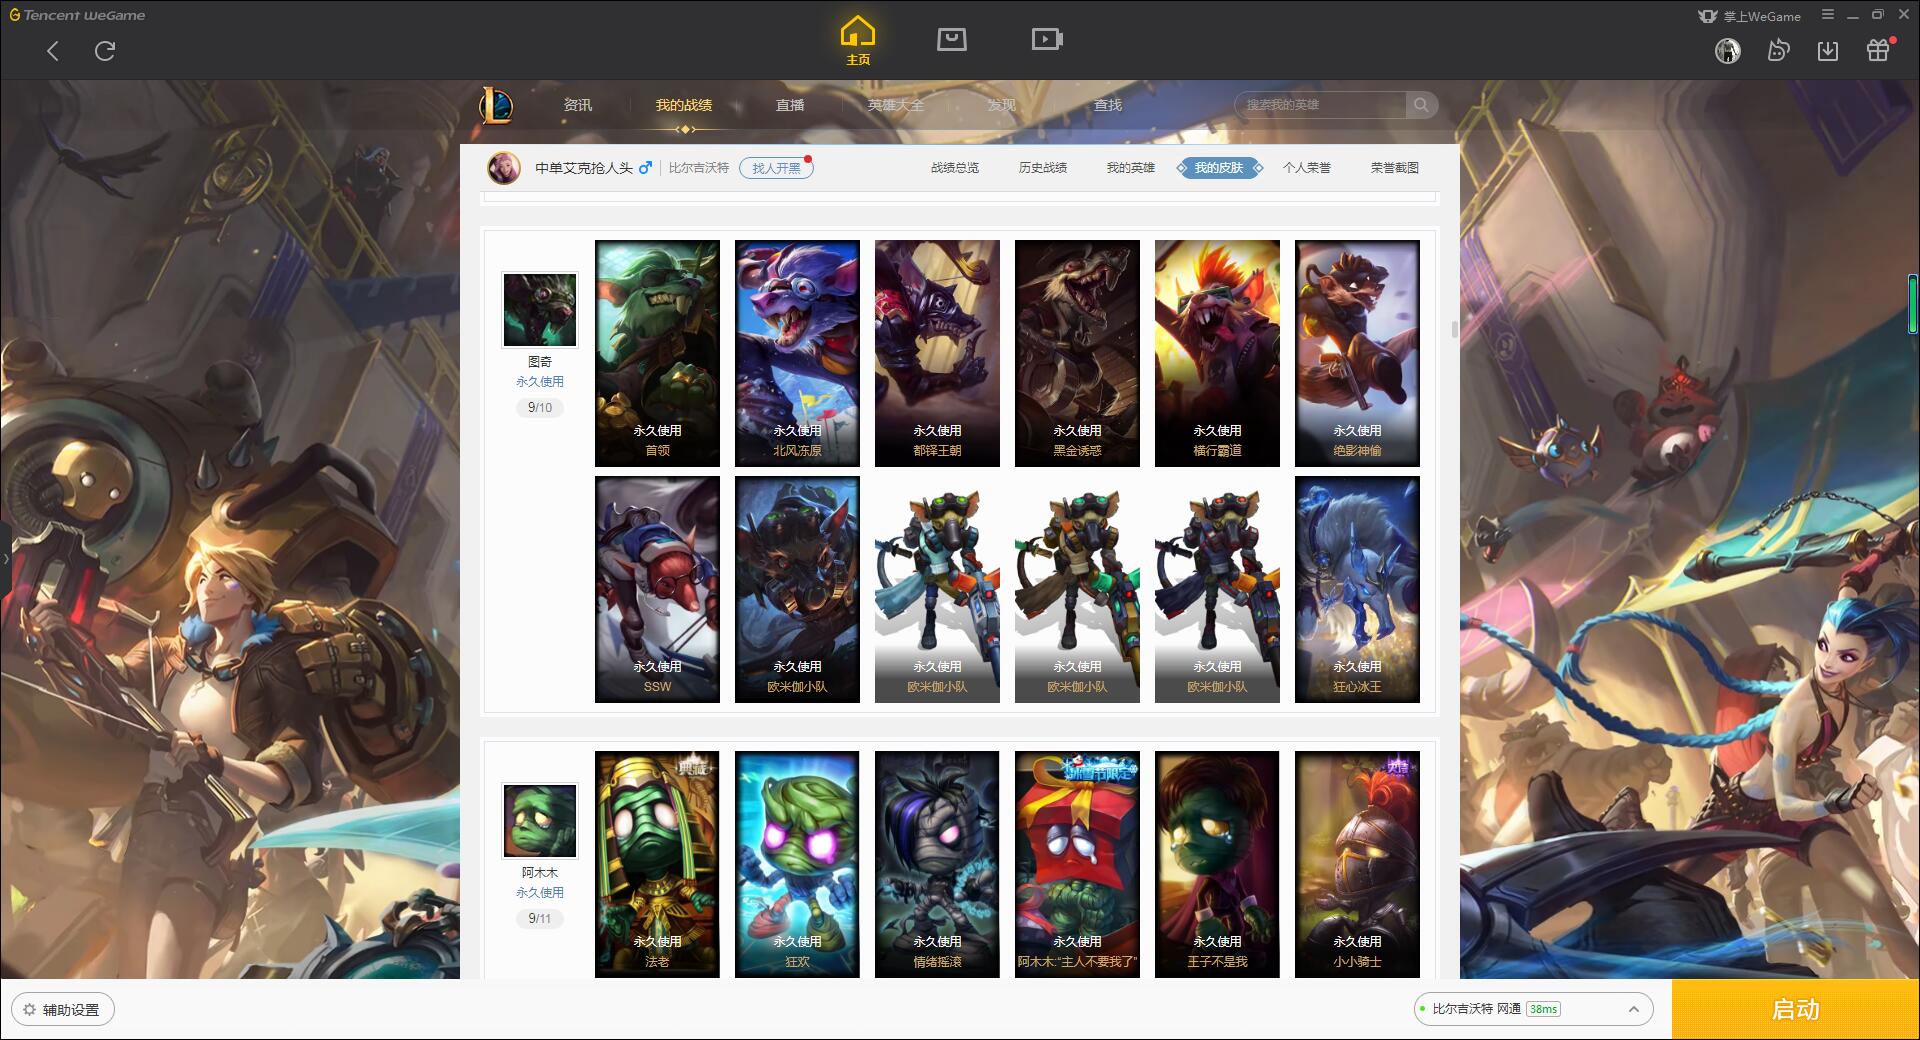Click the 图奇 champion portrait
Viewport: 1920px width, 1040px height.
point(540,310)
